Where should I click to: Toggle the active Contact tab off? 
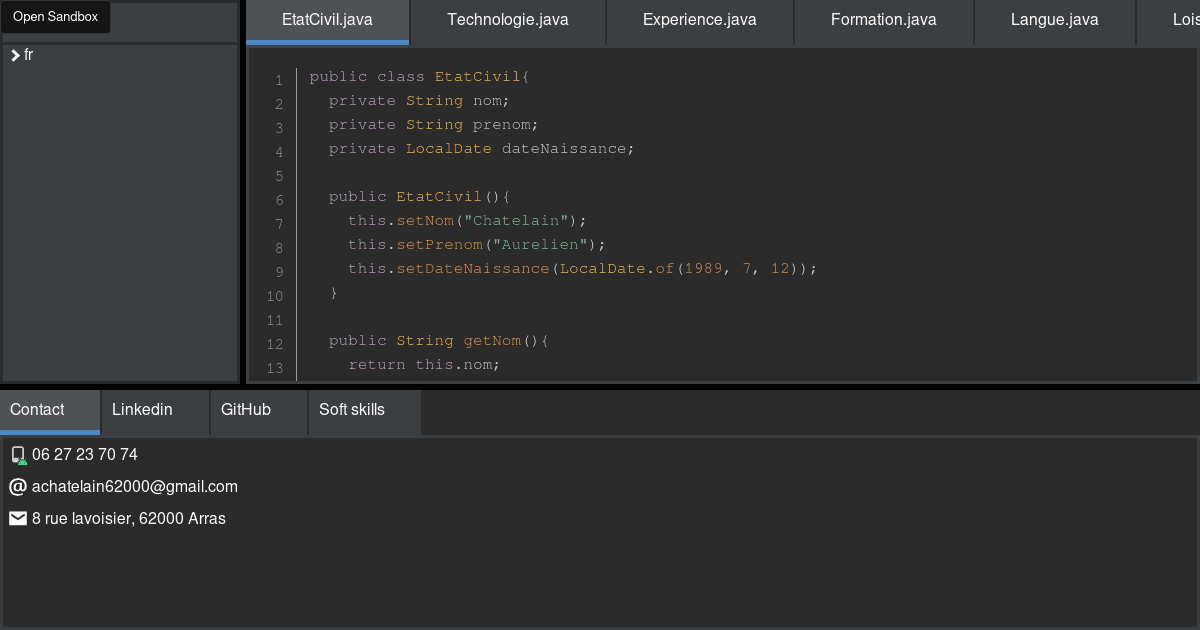tap(36, 409)
